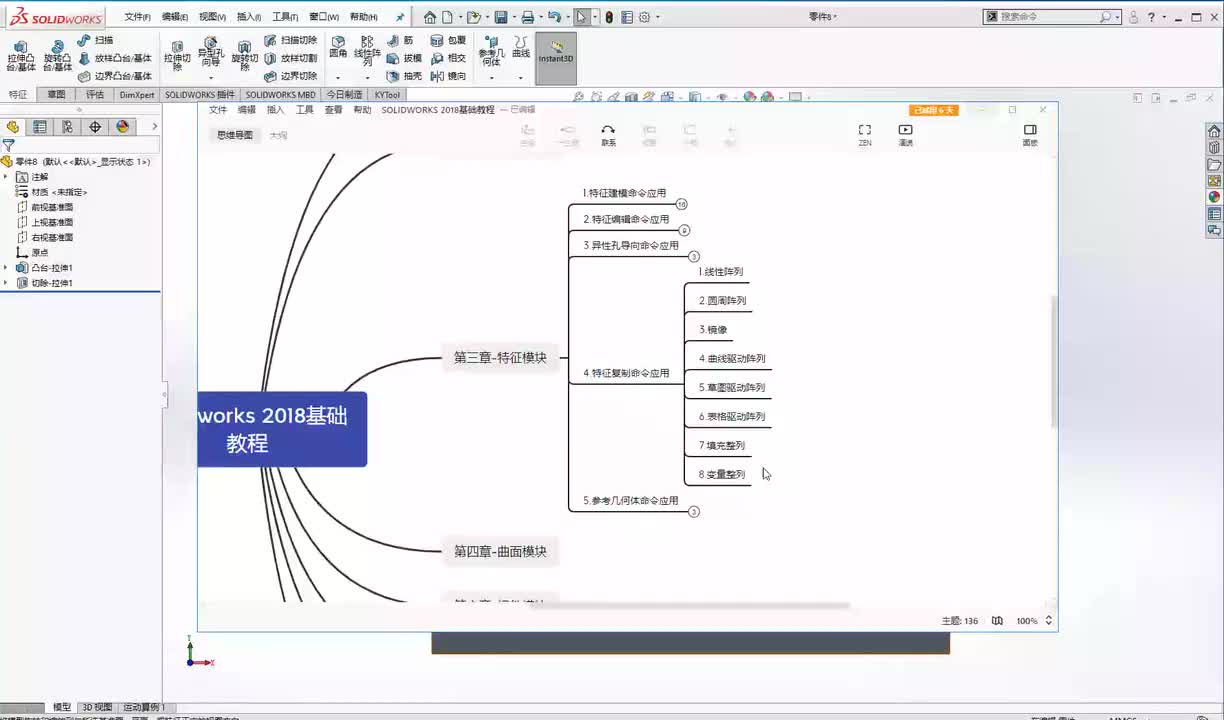Select the 拉伸凸台/基体 extrude boss tool
1224x720 pixels.
(x=21, y=56)
